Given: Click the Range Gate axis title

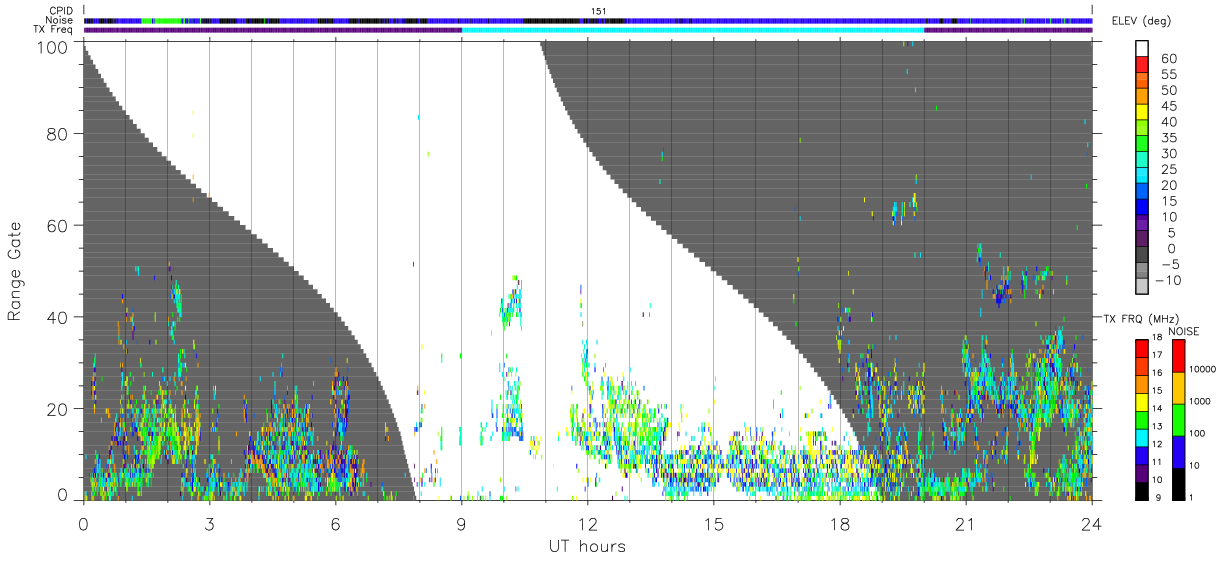Looking at the screenshot, I should click(x=15, y=271).
